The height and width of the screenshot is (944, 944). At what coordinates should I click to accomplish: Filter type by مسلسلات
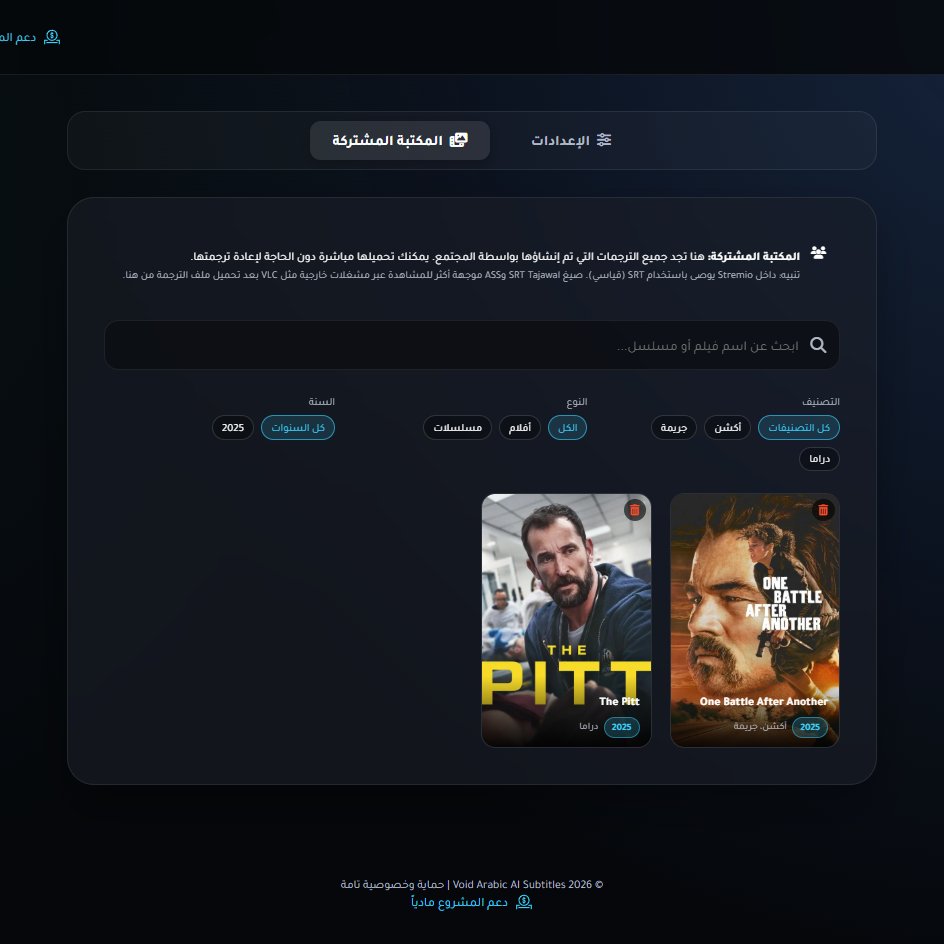point(458,427)
